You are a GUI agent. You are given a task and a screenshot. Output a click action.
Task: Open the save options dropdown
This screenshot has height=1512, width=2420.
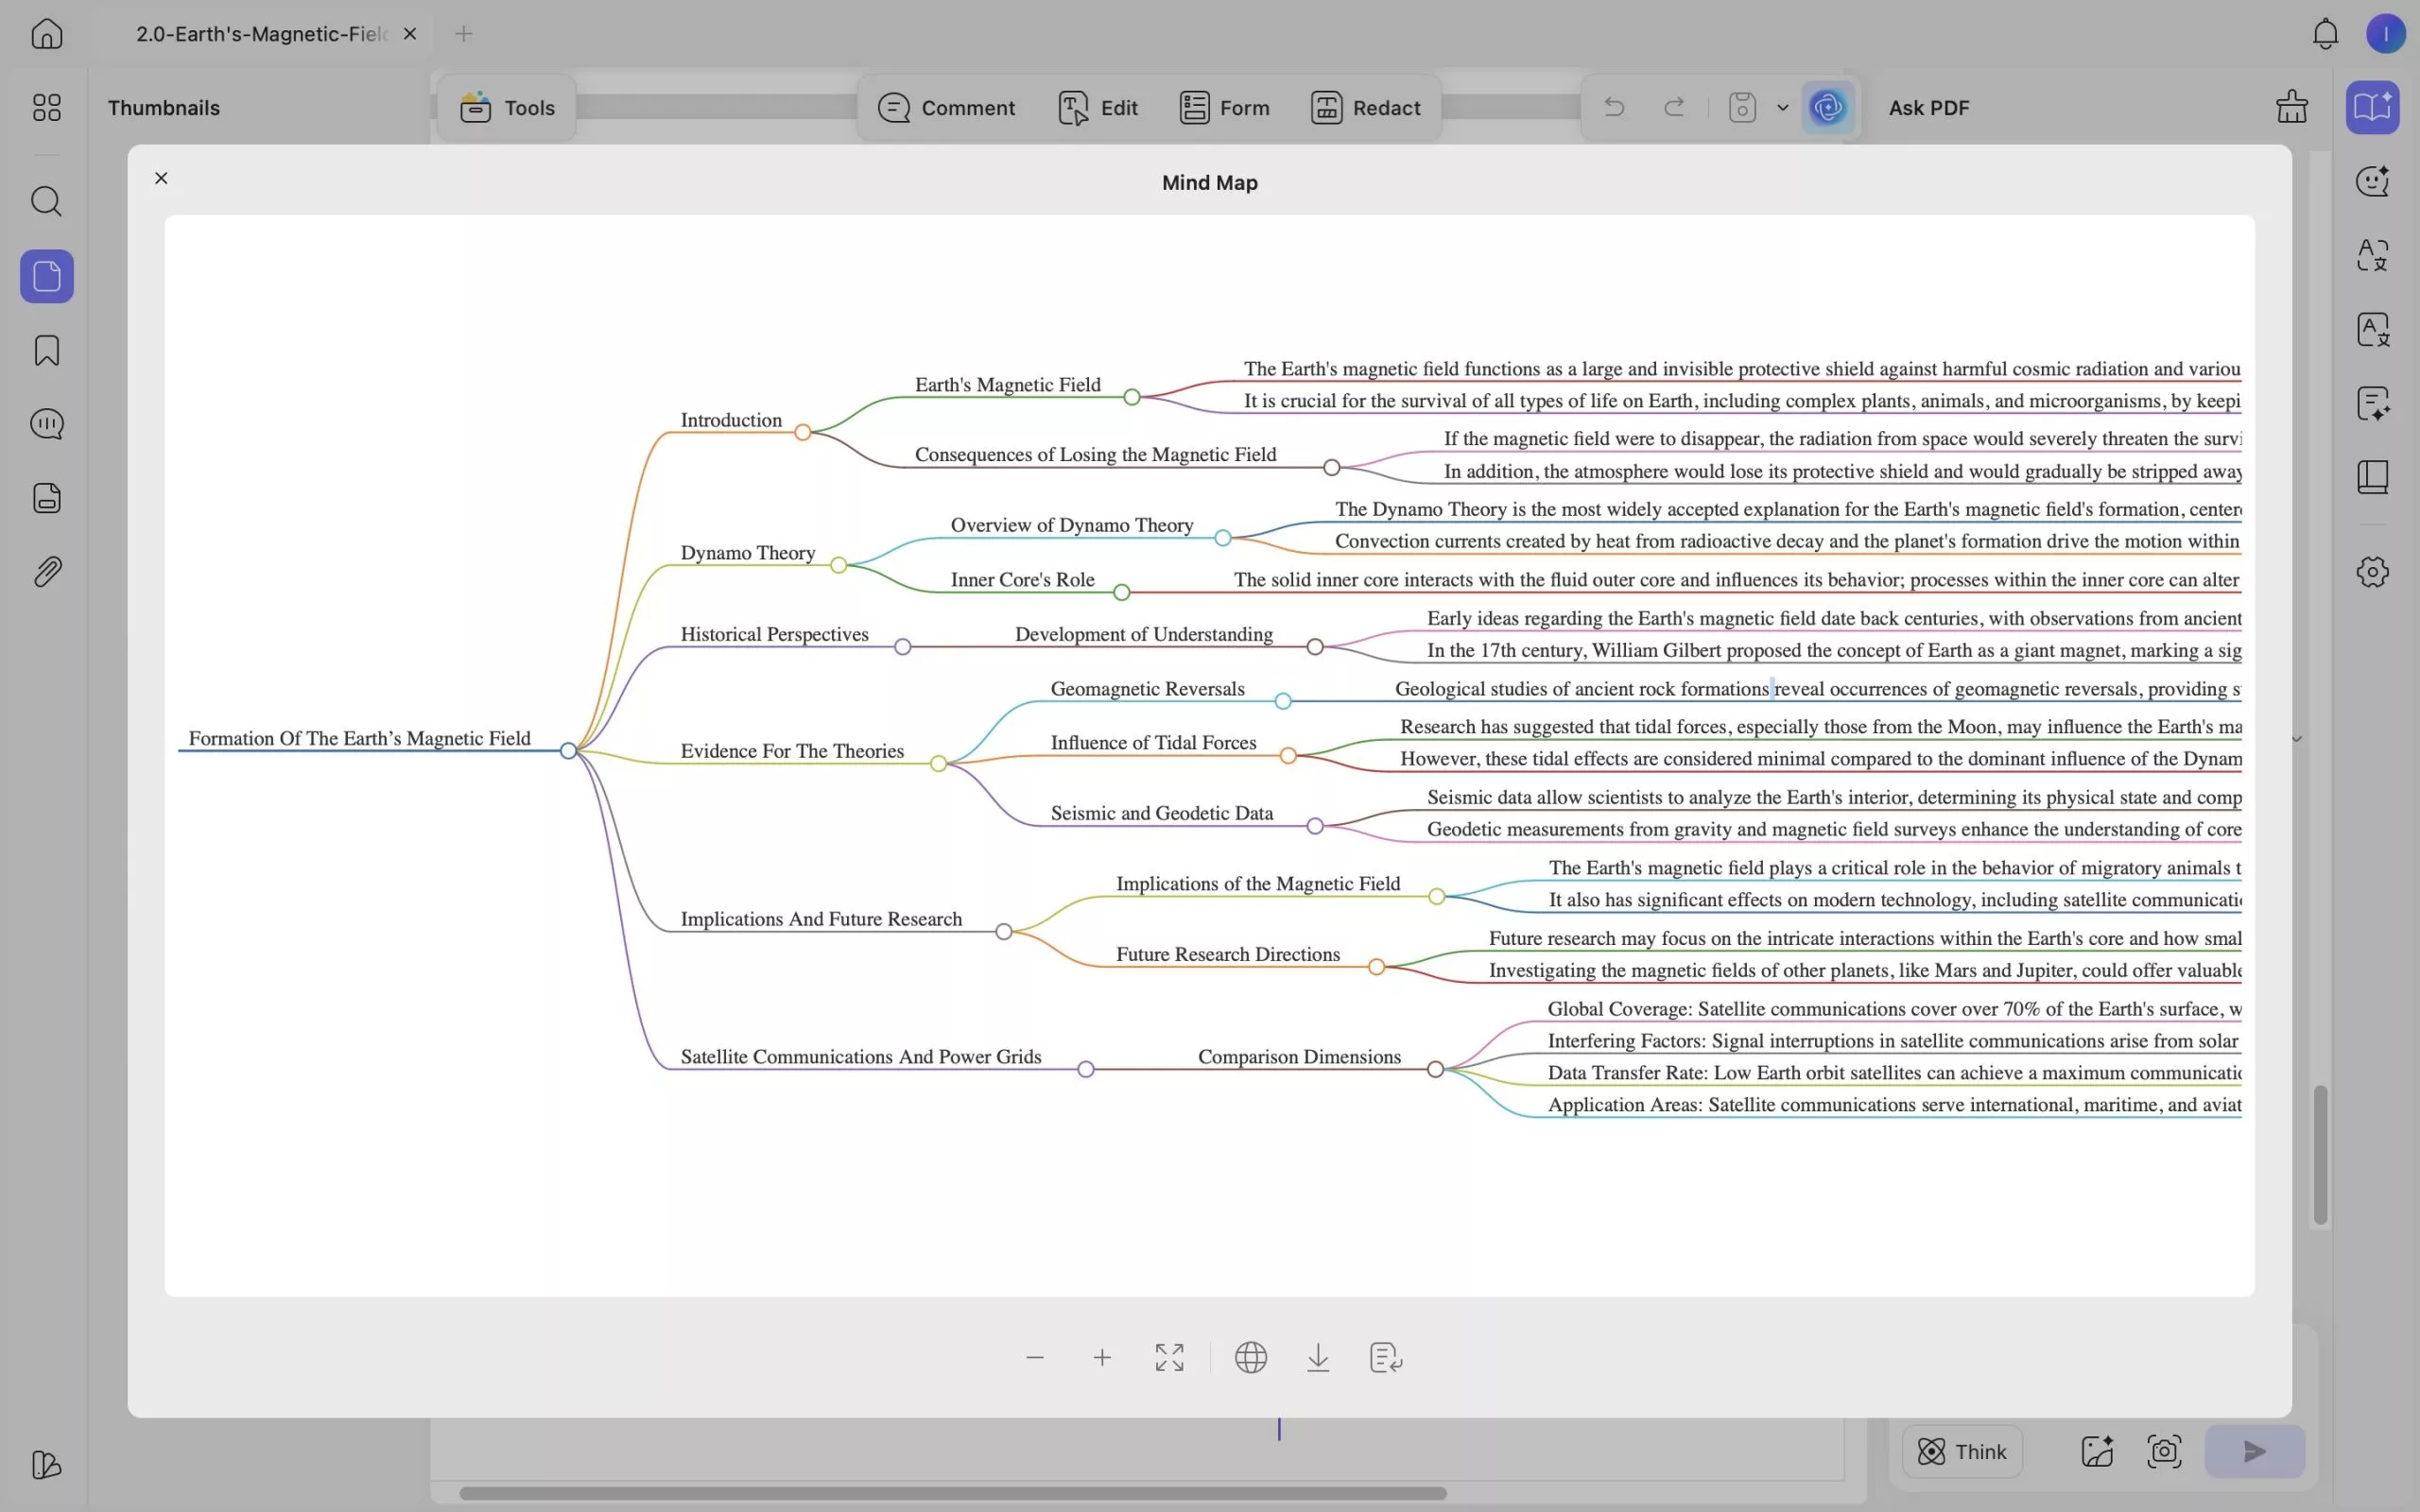[x=1781, y=107]
